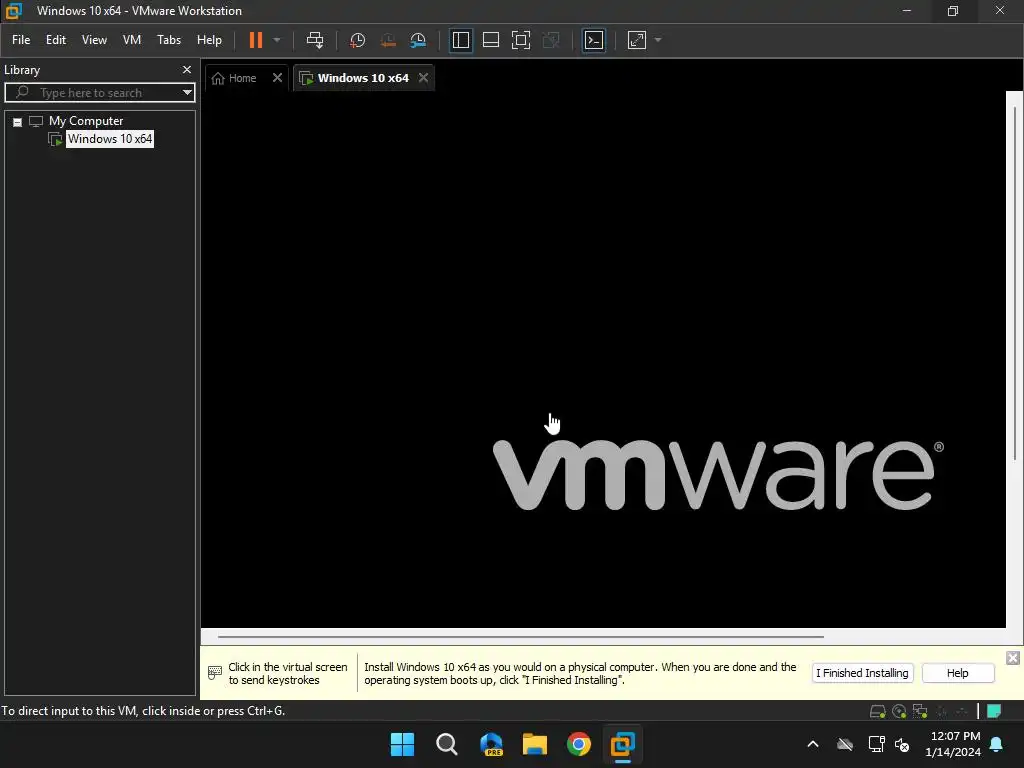
Task: Collapse the My Computer tree node
Action: tap(18, 121)
